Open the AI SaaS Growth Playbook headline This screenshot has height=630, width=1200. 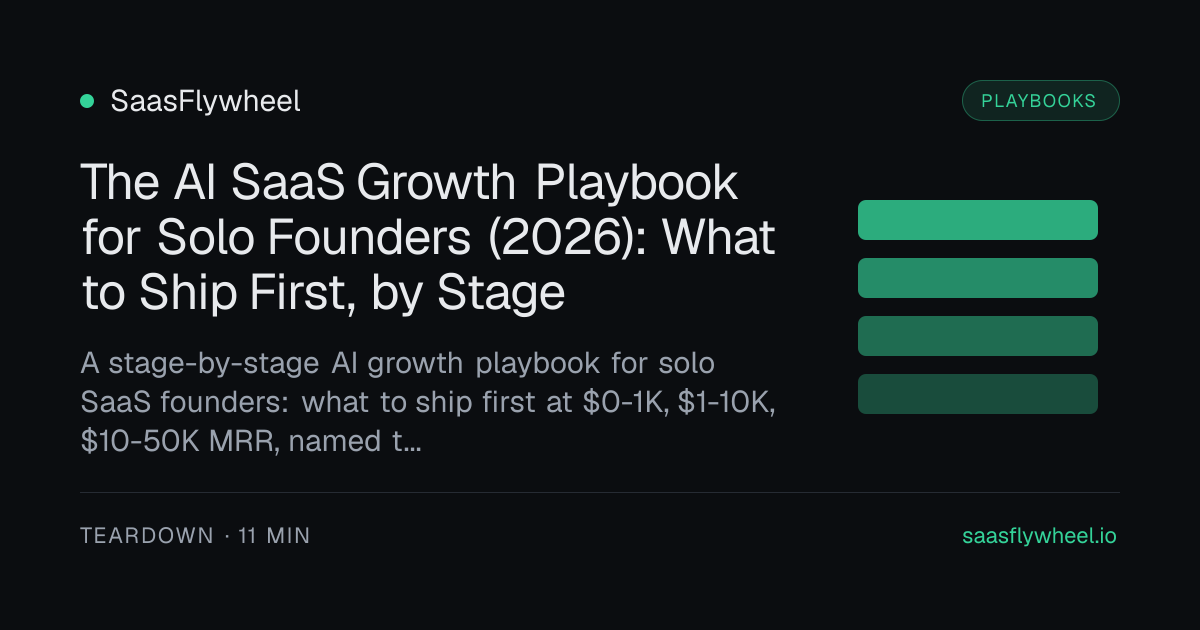[428, 238]
